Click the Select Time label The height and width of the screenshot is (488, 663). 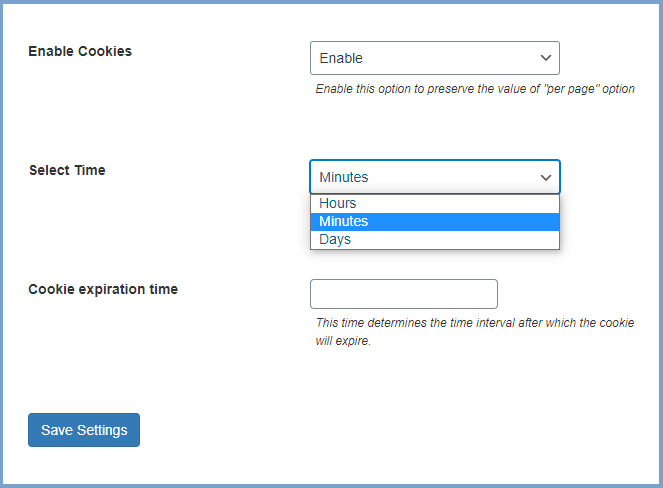[x=67, y=170]
